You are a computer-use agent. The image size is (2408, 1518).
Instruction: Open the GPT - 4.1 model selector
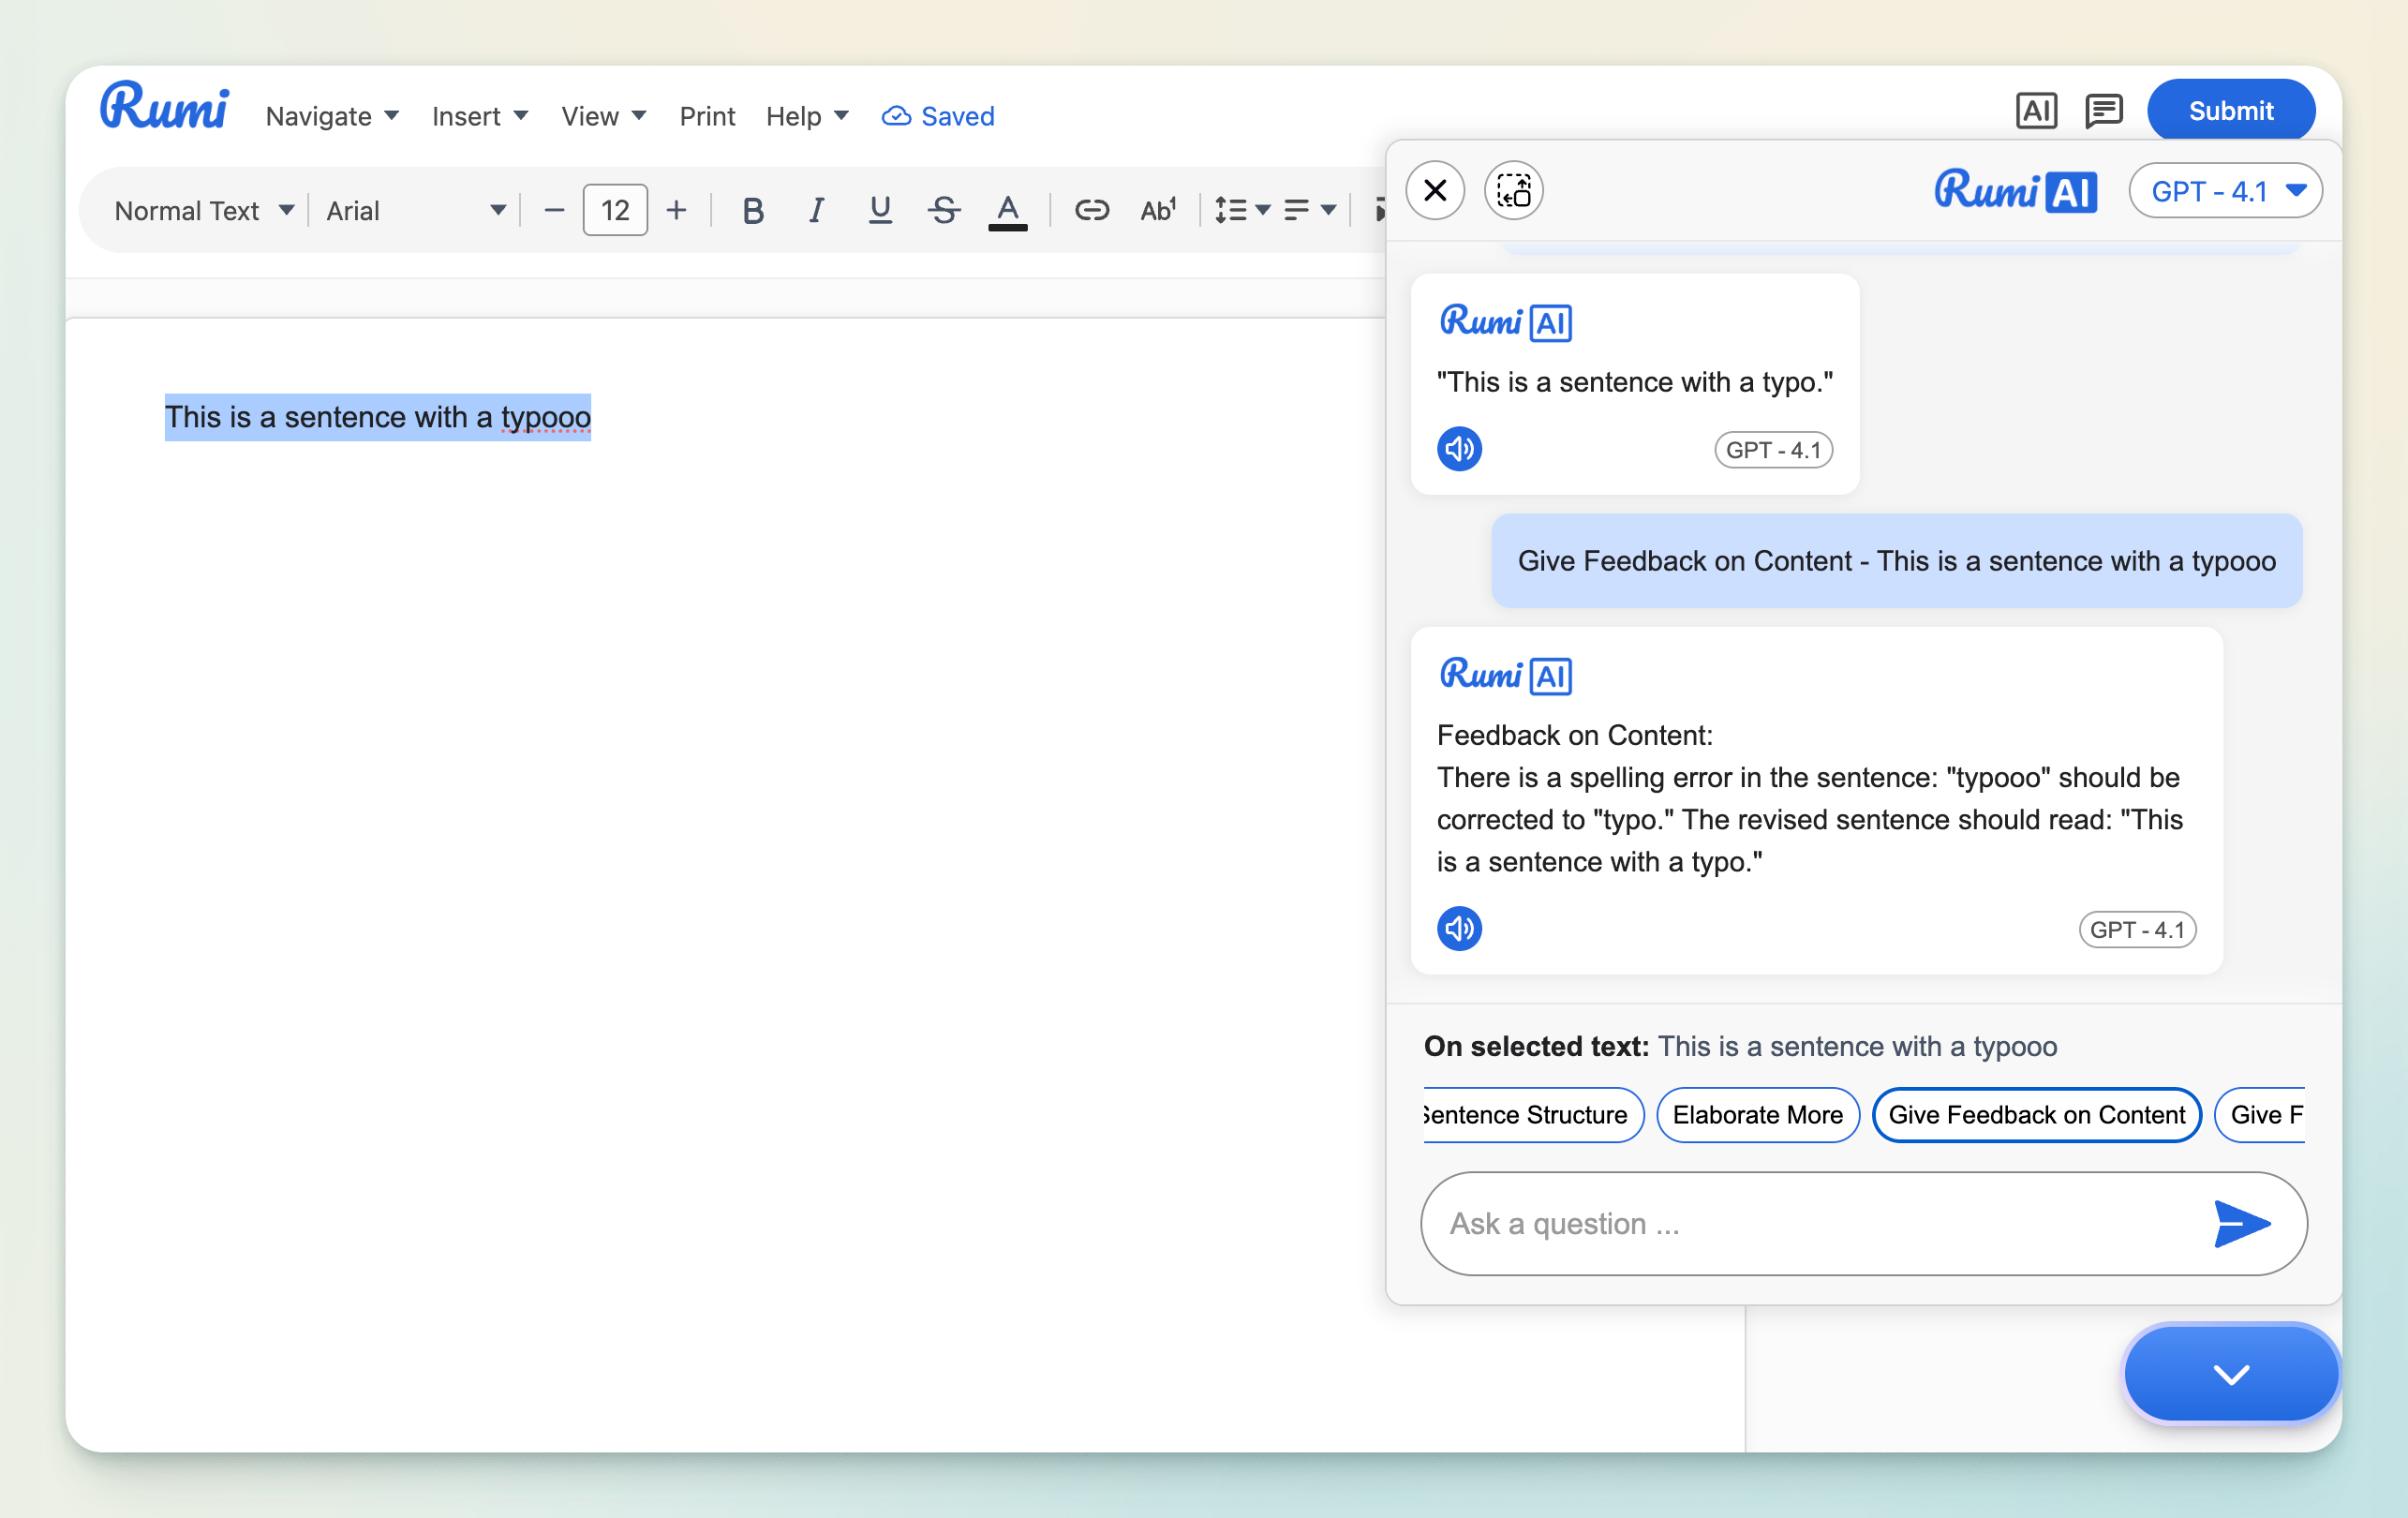(2225, 190)
